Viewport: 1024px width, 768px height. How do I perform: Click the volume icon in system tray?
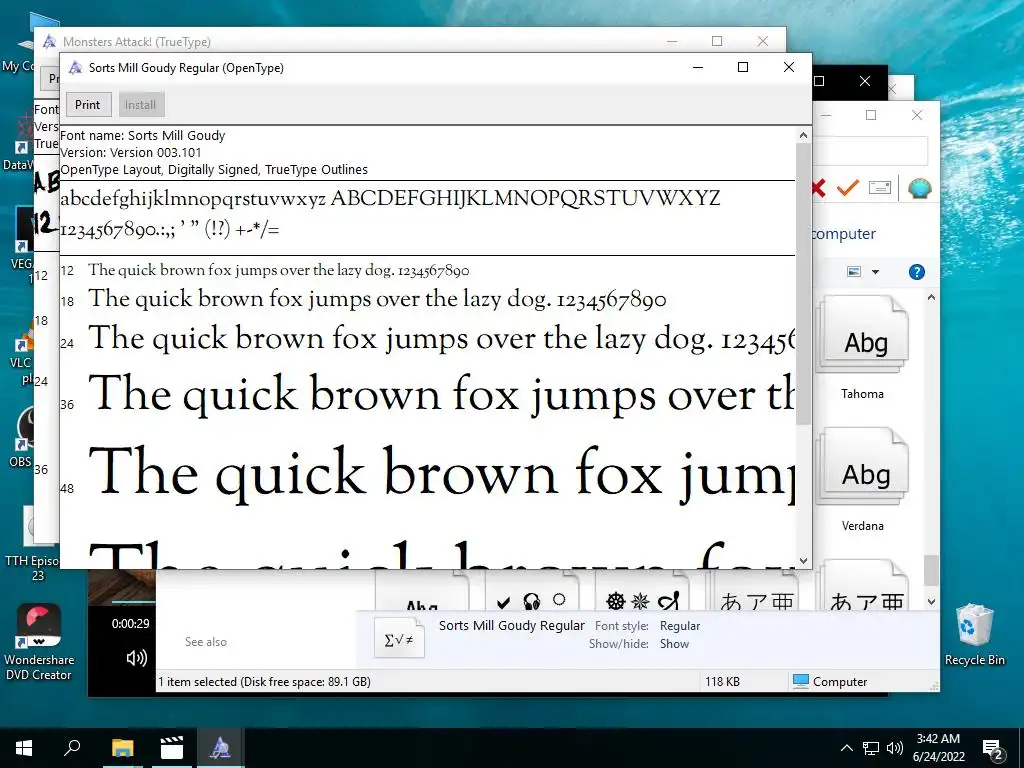pyautogui.click(x=895, y=748)
